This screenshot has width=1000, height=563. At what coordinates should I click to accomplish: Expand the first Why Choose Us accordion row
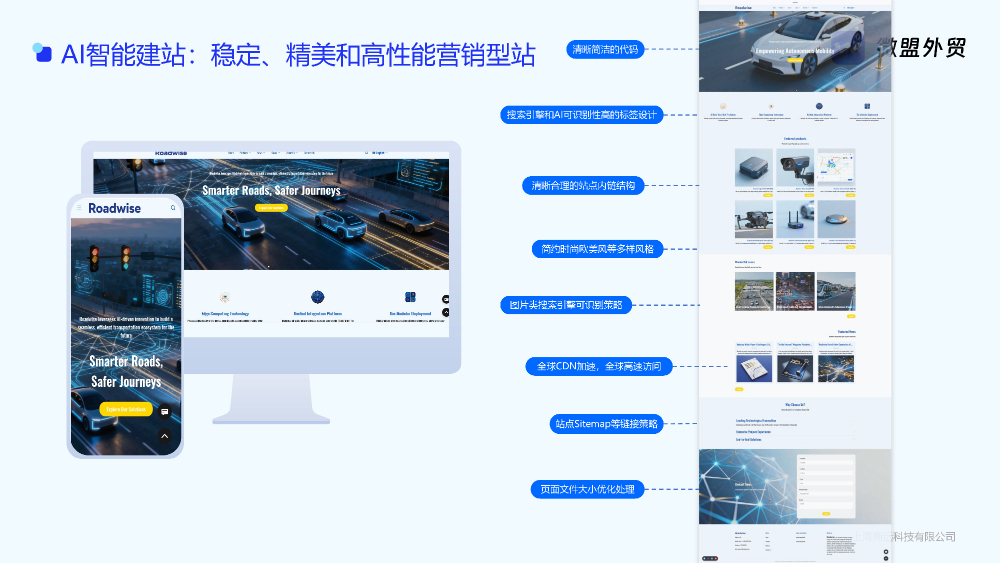pos(795,422)
